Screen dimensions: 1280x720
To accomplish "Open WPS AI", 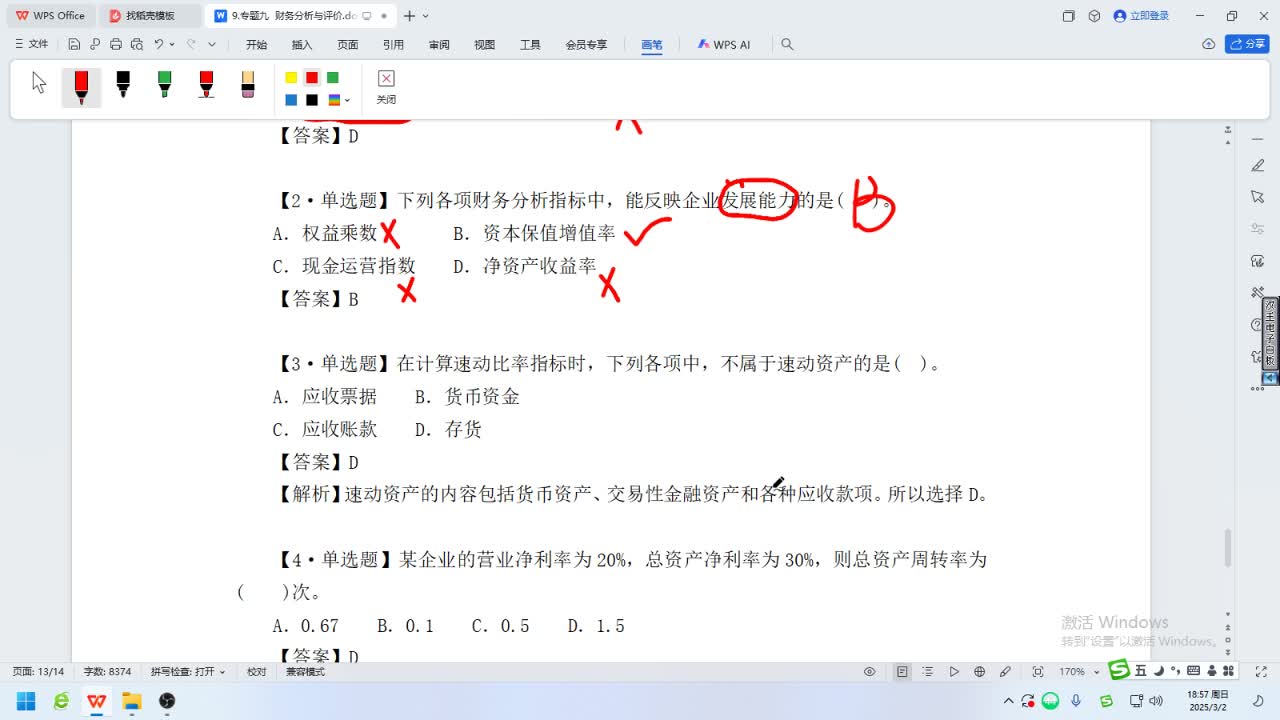I will coord(724,45).
